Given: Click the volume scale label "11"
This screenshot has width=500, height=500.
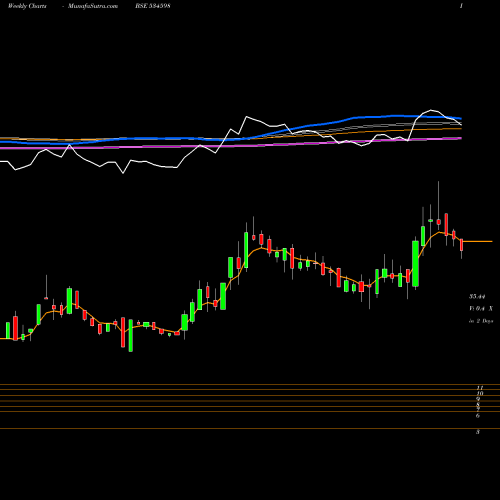Looking at the screenshot, I should [480, 388].
